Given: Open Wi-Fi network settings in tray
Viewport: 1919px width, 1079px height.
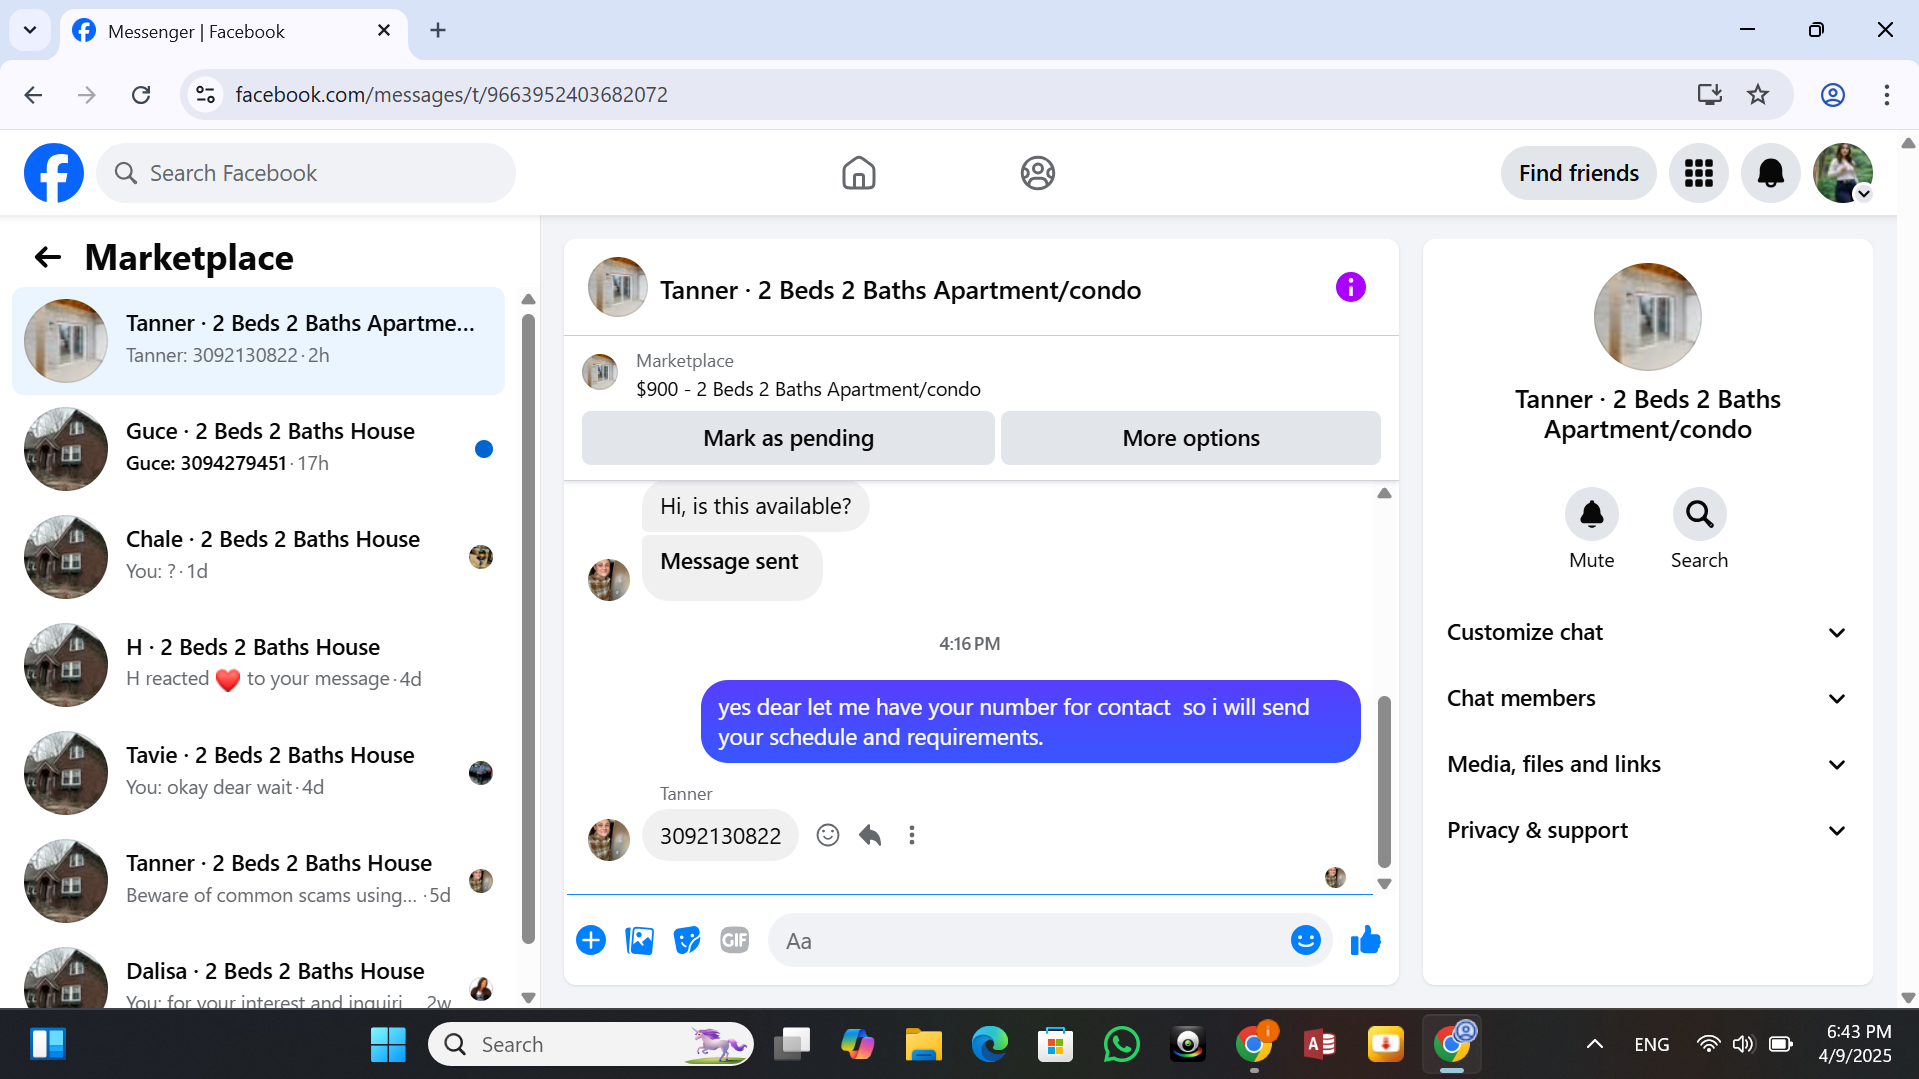Looking at the screenshot, I should [x=1708, y=1044].
